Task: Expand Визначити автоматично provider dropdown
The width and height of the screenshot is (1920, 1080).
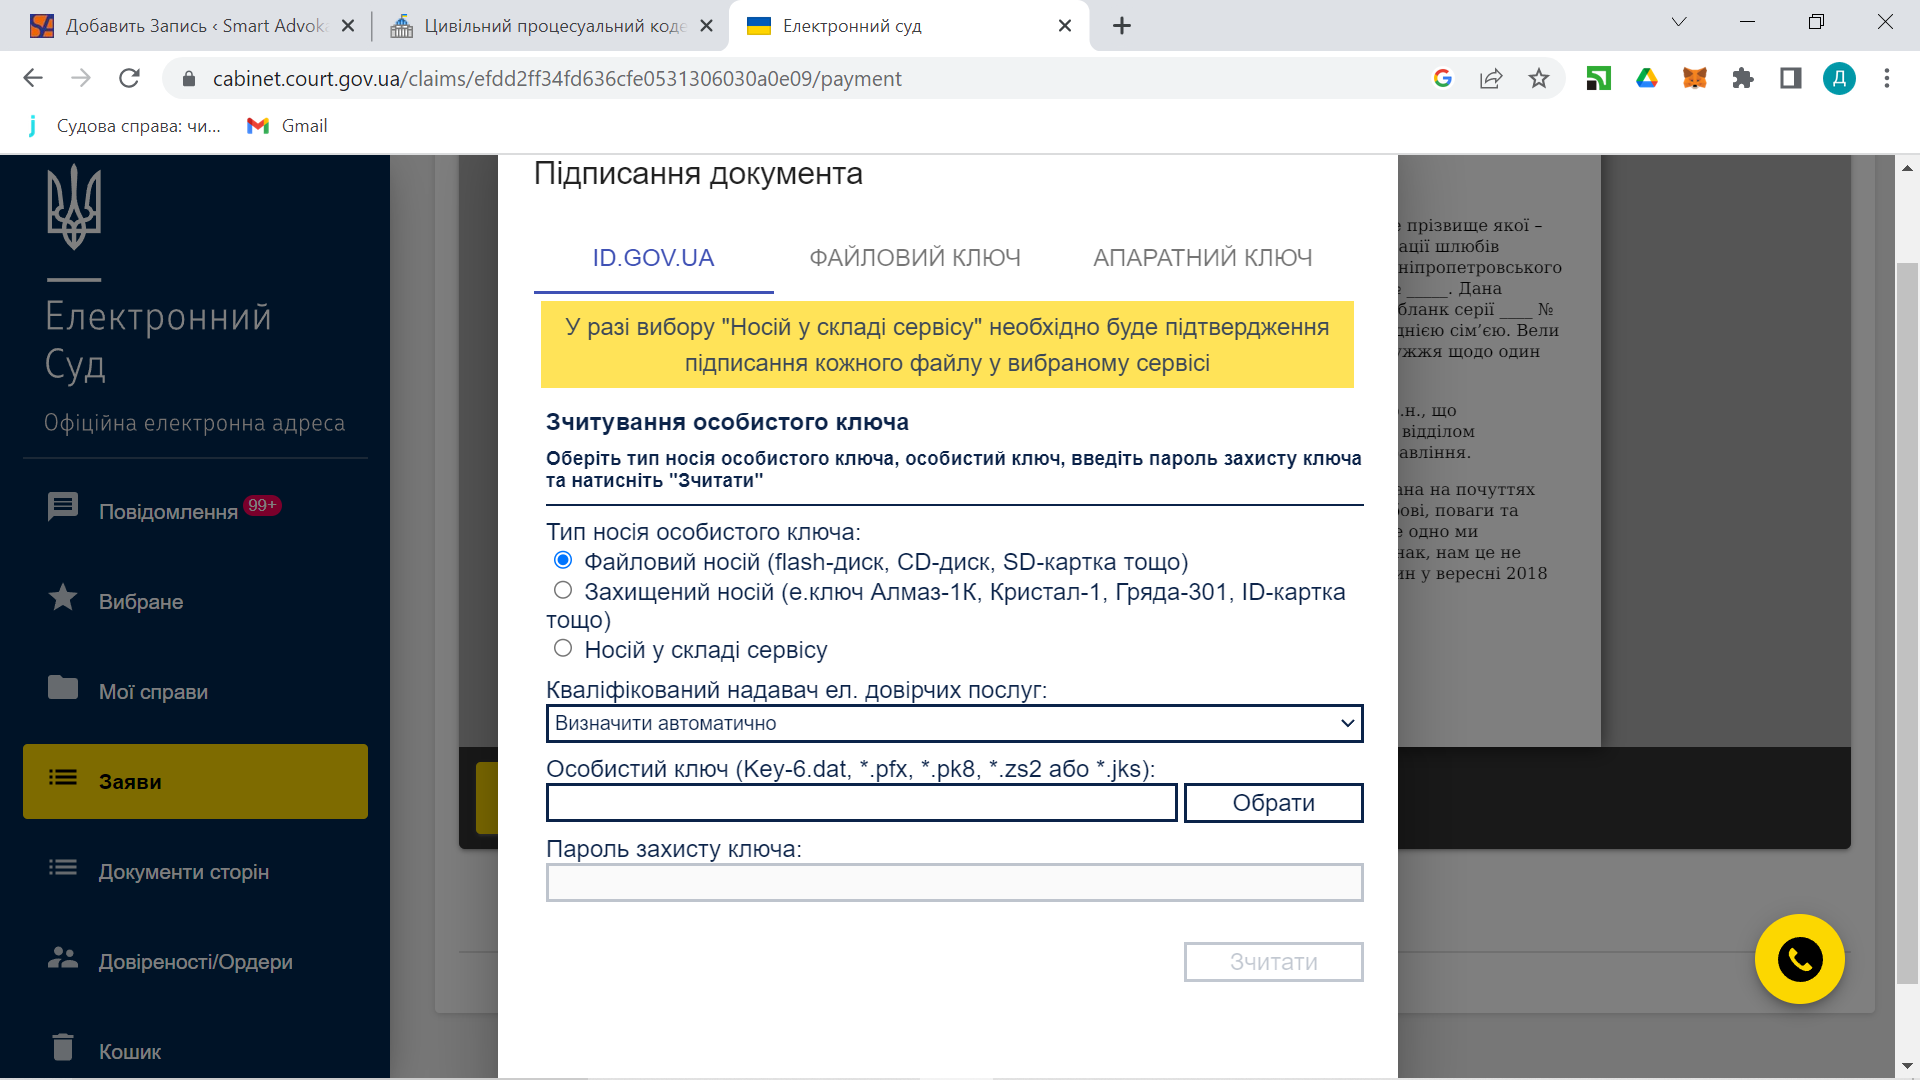Action: tap(954, 723)
